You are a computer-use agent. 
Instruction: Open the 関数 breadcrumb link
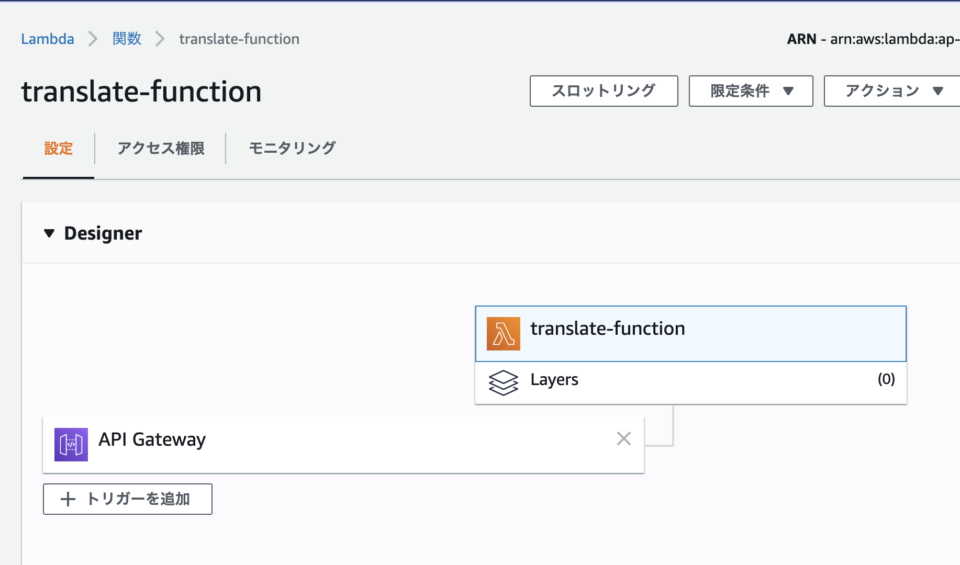[x=127, y=39]
